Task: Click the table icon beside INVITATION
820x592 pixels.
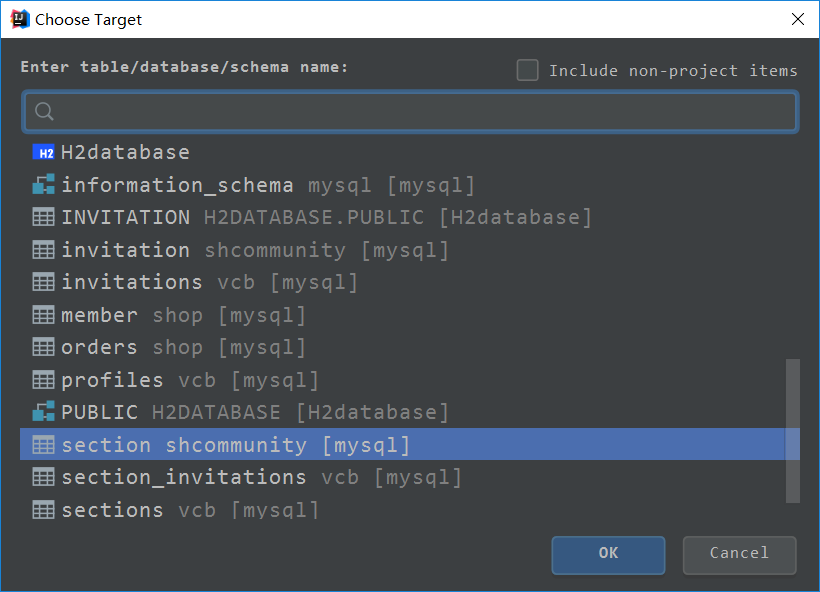Action: pos(43,217)
